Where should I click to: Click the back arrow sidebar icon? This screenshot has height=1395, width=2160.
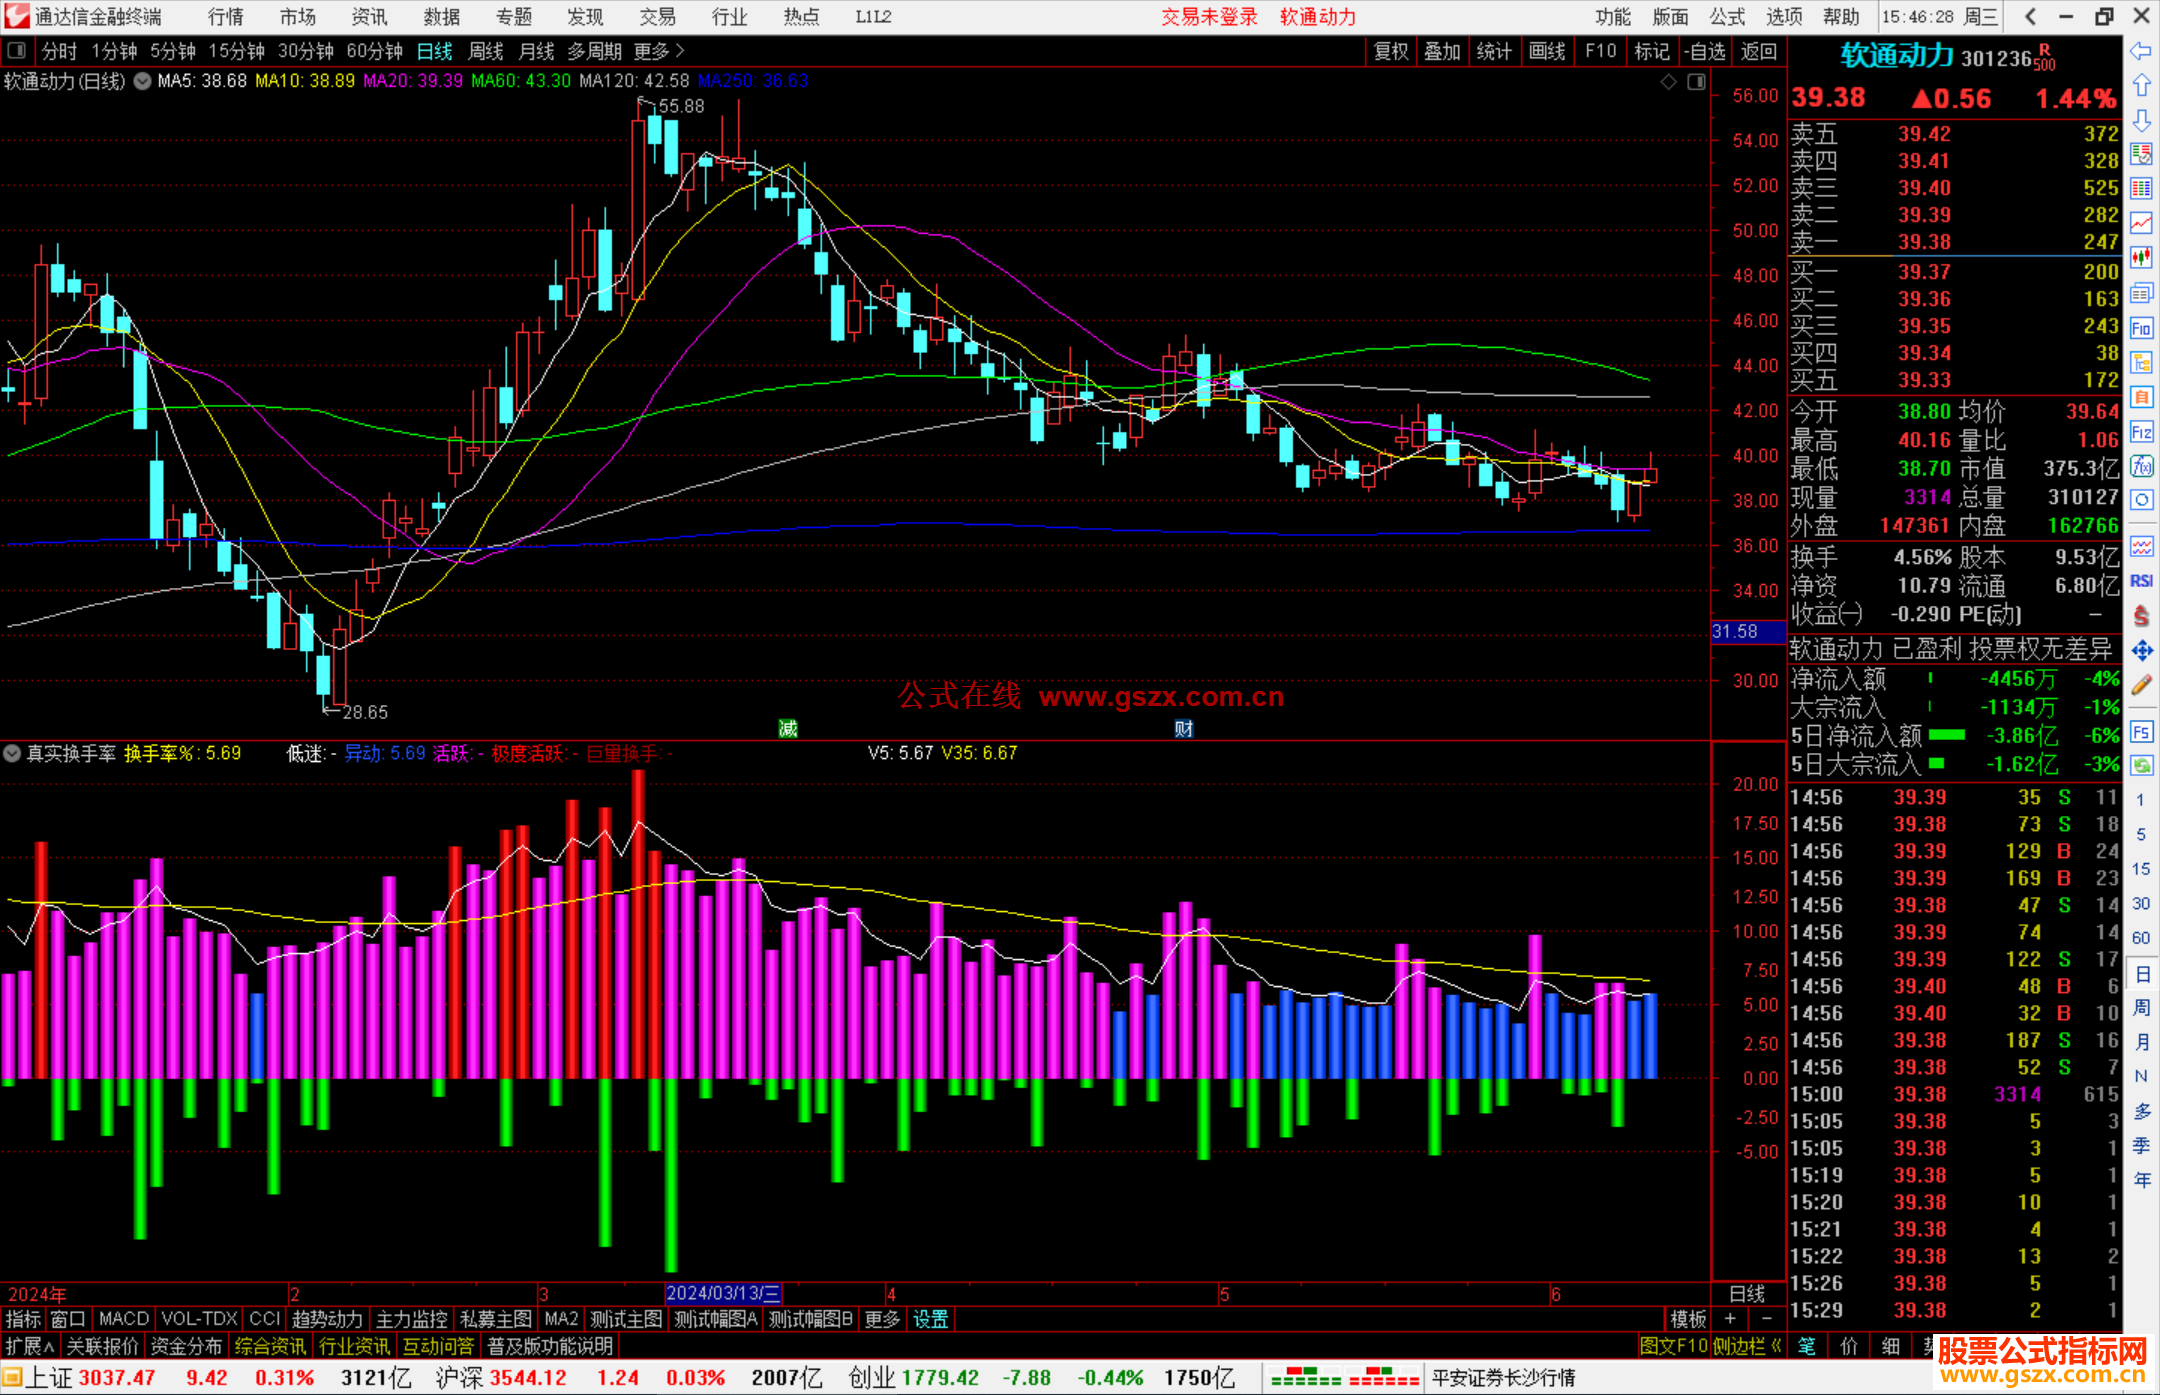click(x=2141, y=50)
